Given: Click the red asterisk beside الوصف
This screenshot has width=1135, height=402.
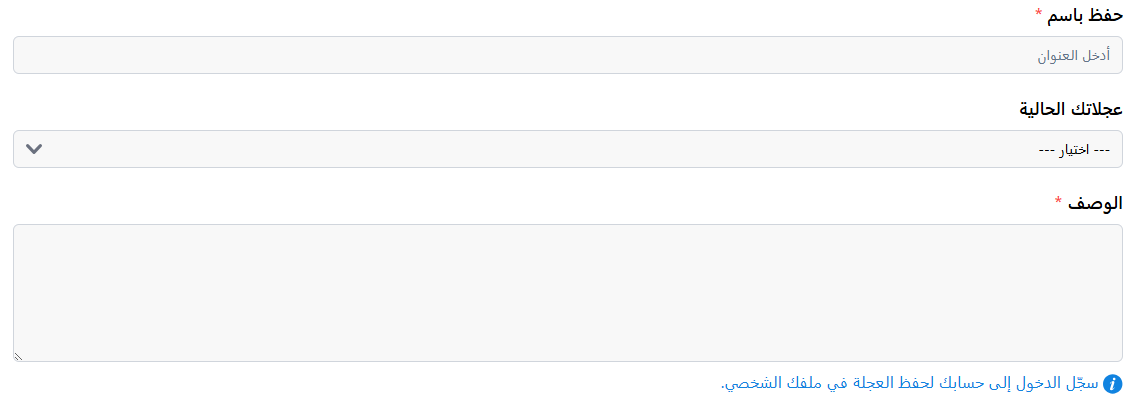Looking at the screenshot, I should point(1059,203).
